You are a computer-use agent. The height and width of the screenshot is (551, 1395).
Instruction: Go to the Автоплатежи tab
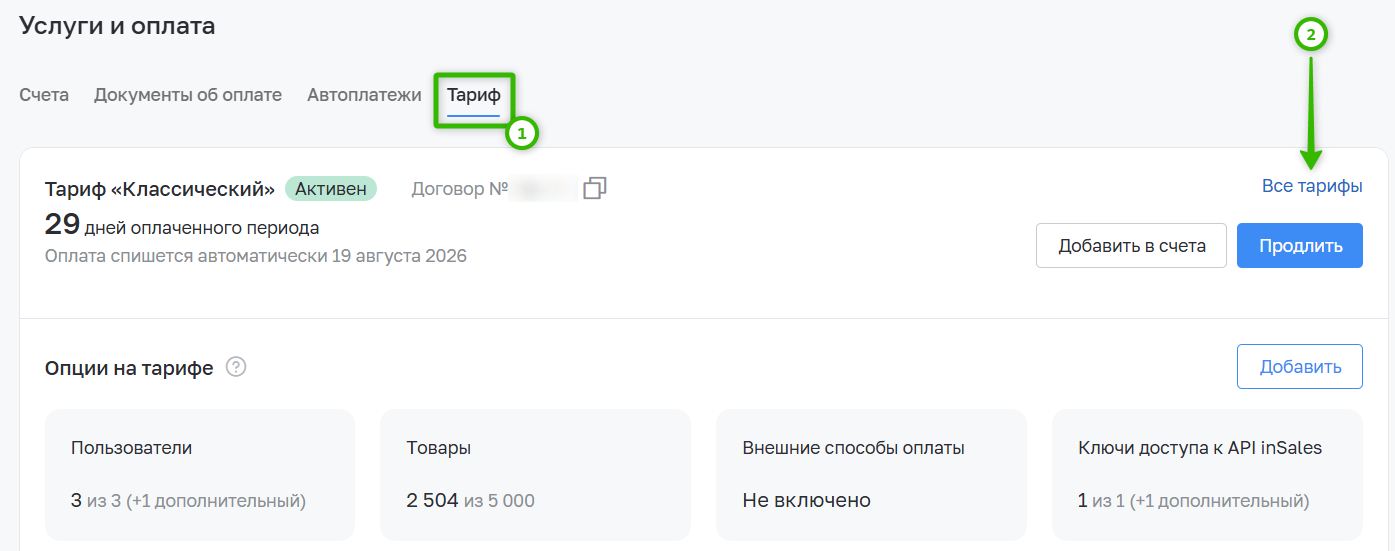[364, 95]
